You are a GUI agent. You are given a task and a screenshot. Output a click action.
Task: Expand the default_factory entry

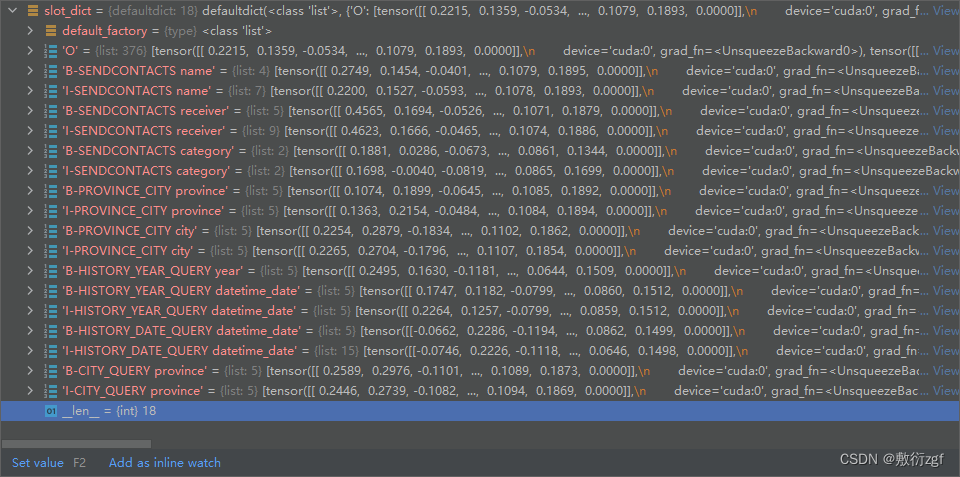pyautogui.click(x=31, y=31)
